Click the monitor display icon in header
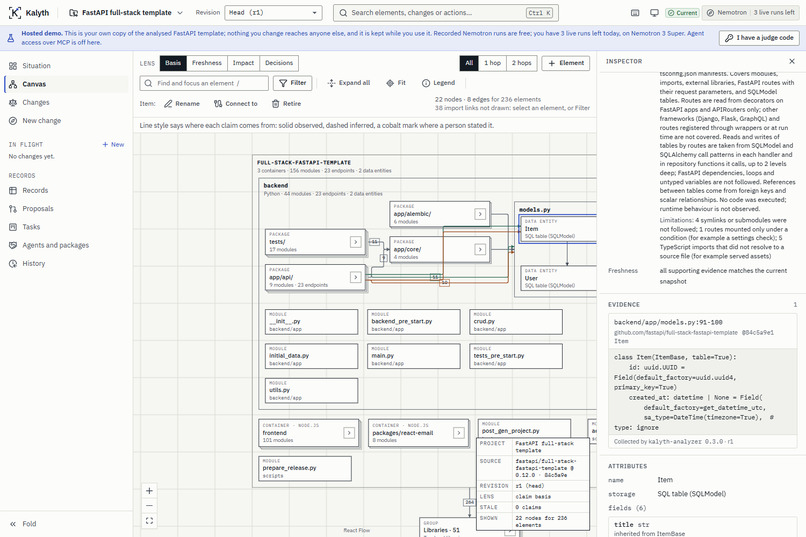Screen dimensions: 806x537 tap(654, 13)
